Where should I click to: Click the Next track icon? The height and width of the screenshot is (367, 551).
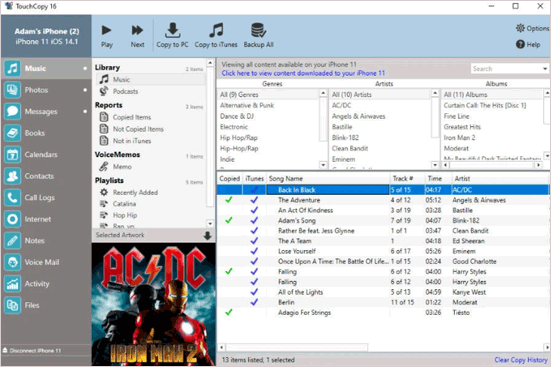[x=137, y=31]
